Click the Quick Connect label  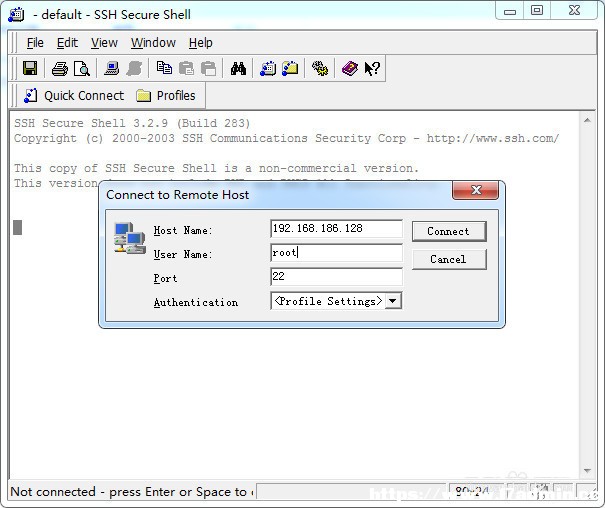click(84, 96)
